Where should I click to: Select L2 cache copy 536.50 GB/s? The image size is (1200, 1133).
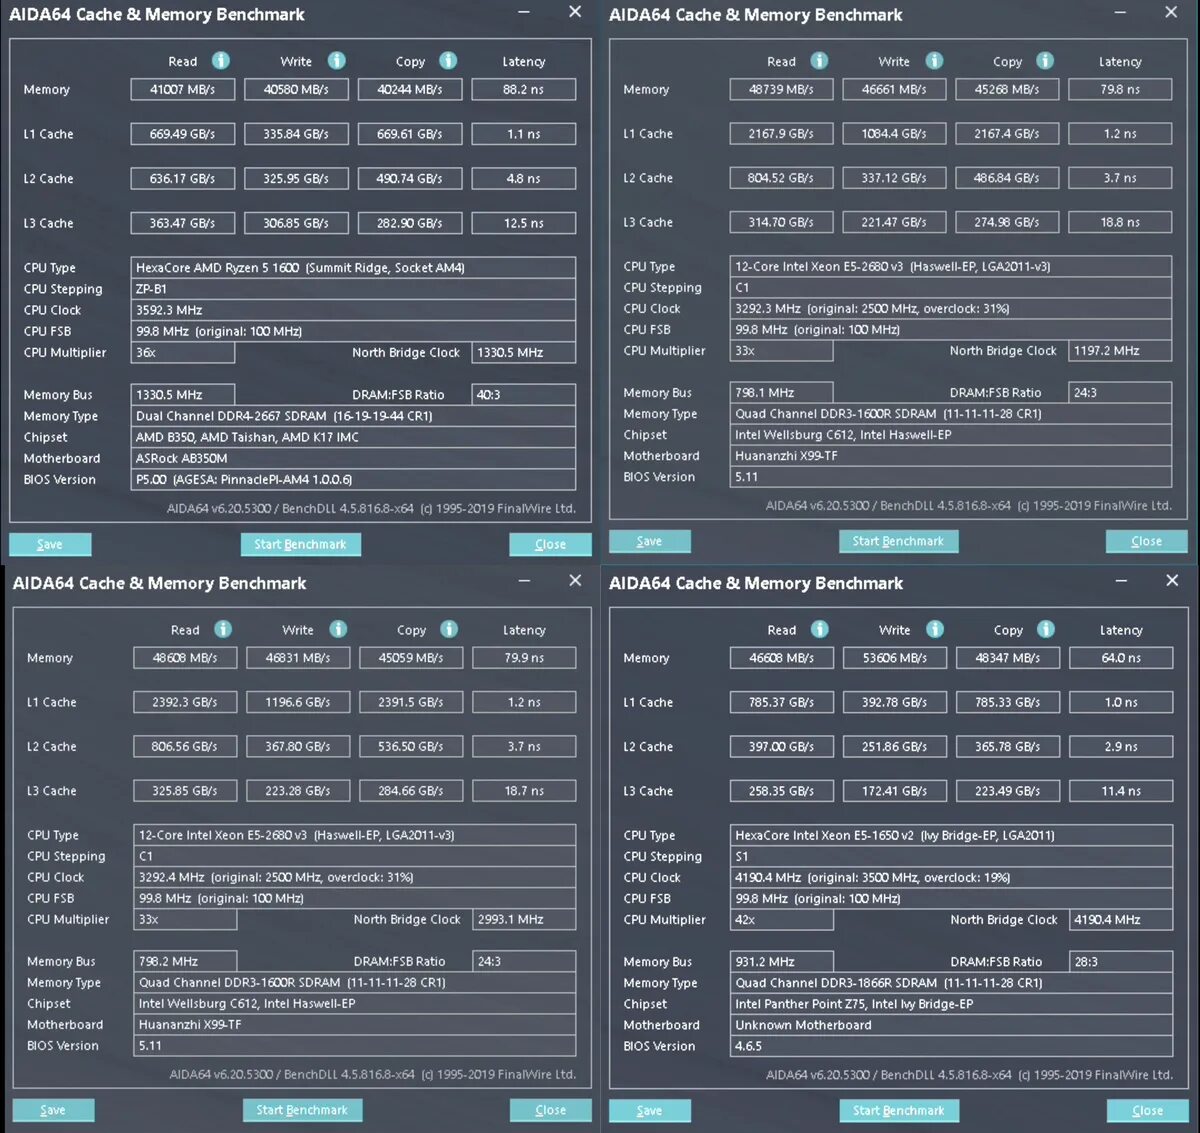410,746
